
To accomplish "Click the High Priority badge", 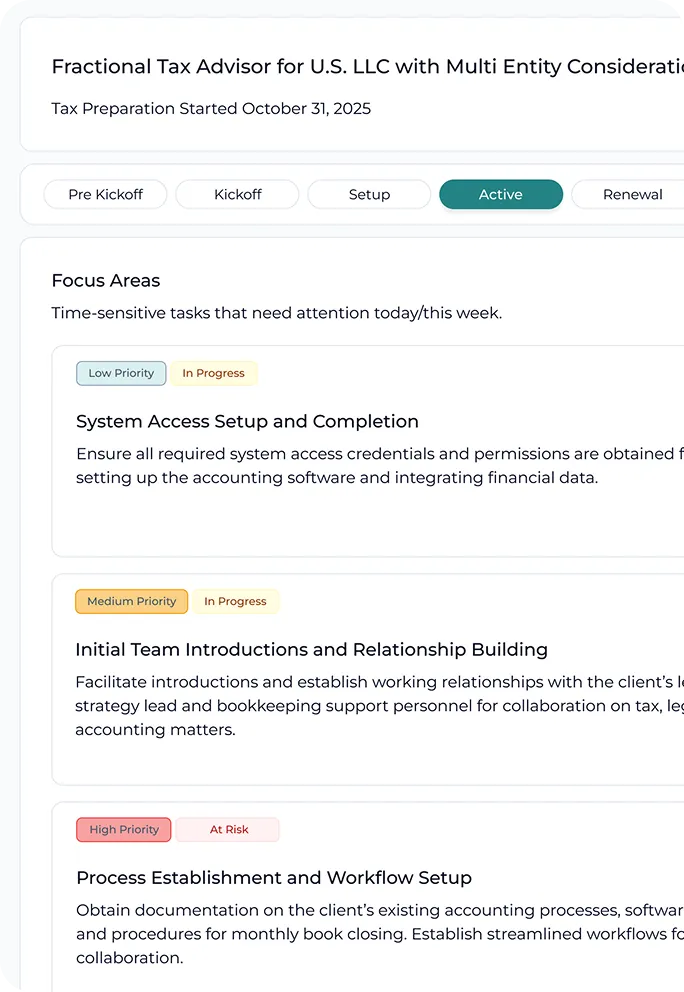I will [x=124, y=829].
